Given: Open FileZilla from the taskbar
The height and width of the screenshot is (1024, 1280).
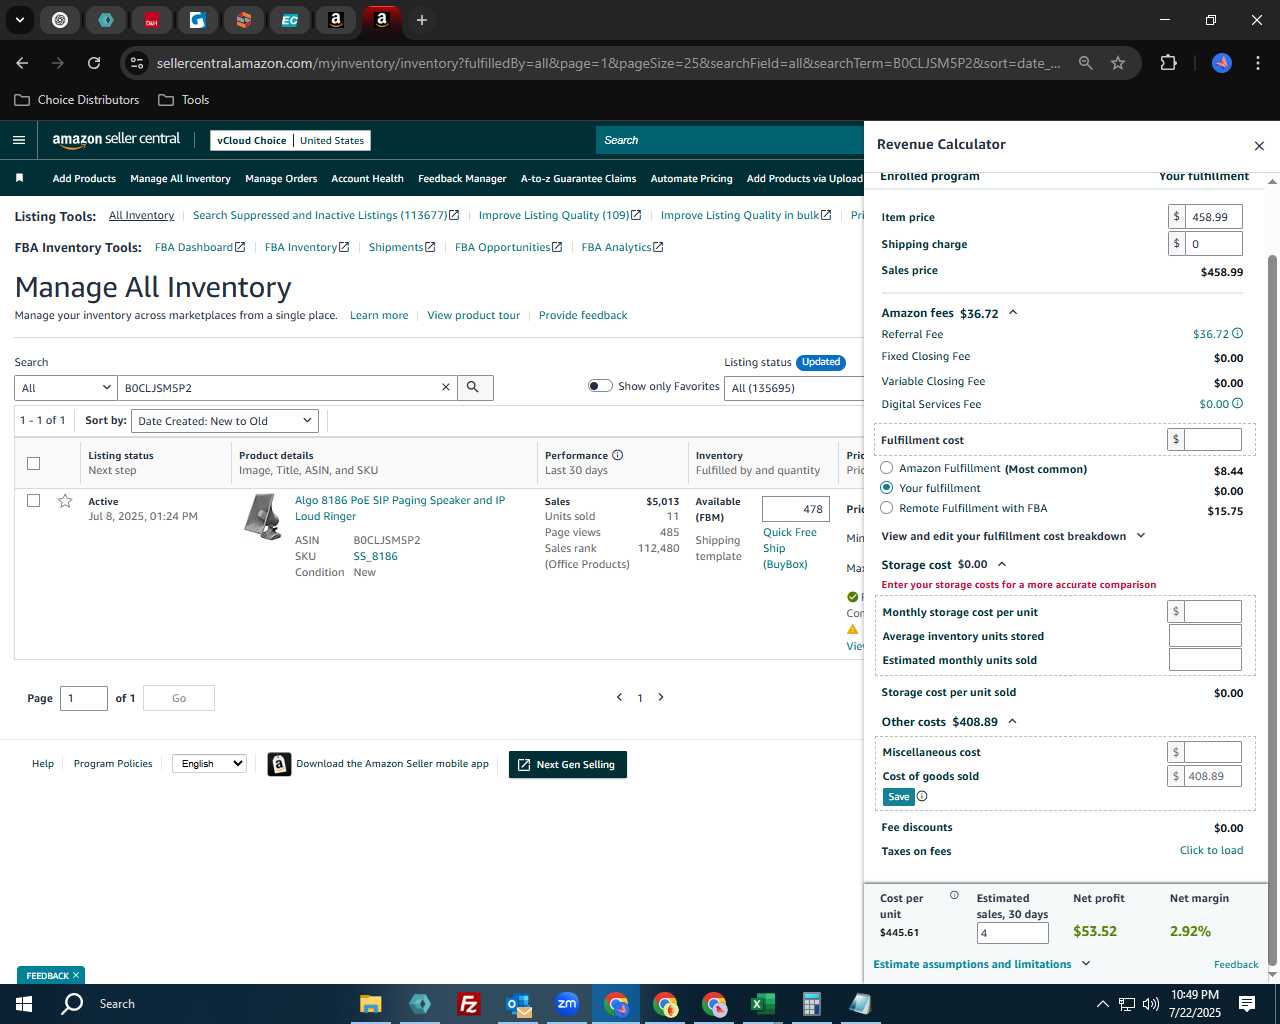Looking at the screenshot, I should 468,1004.
